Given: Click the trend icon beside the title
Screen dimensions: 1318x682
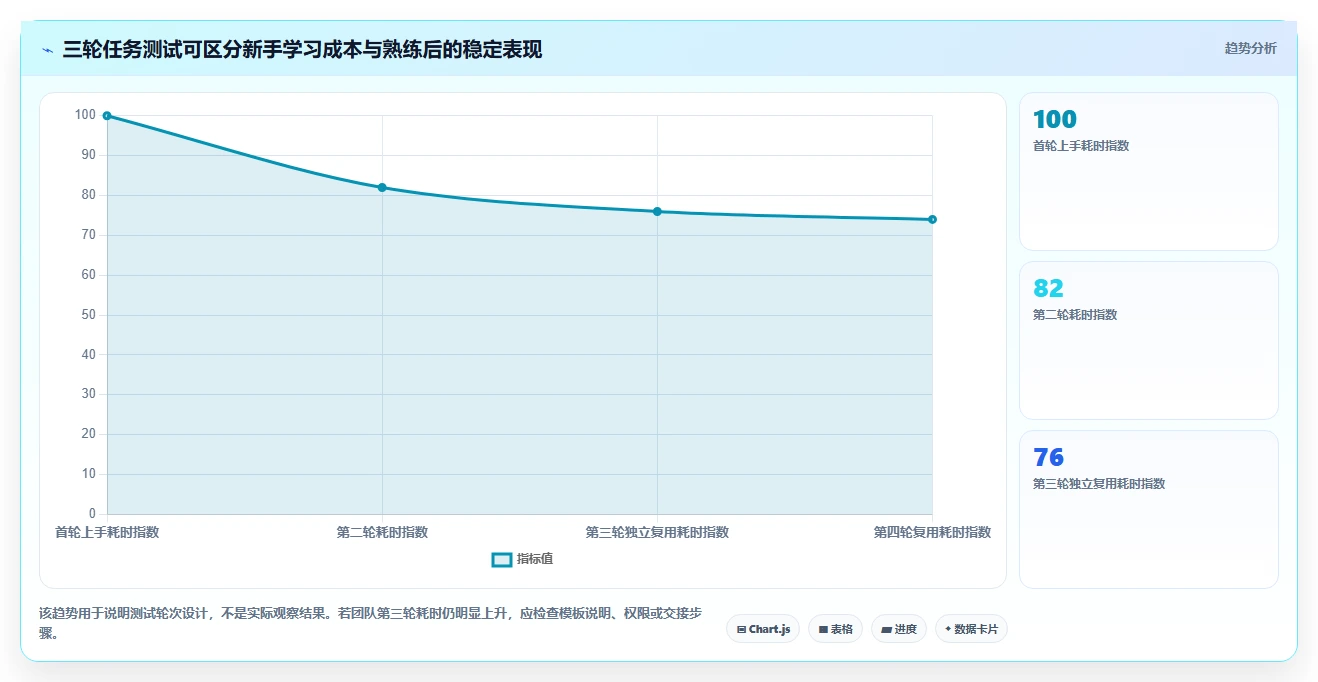Looking at the screenshot, I should click(48, 49).
